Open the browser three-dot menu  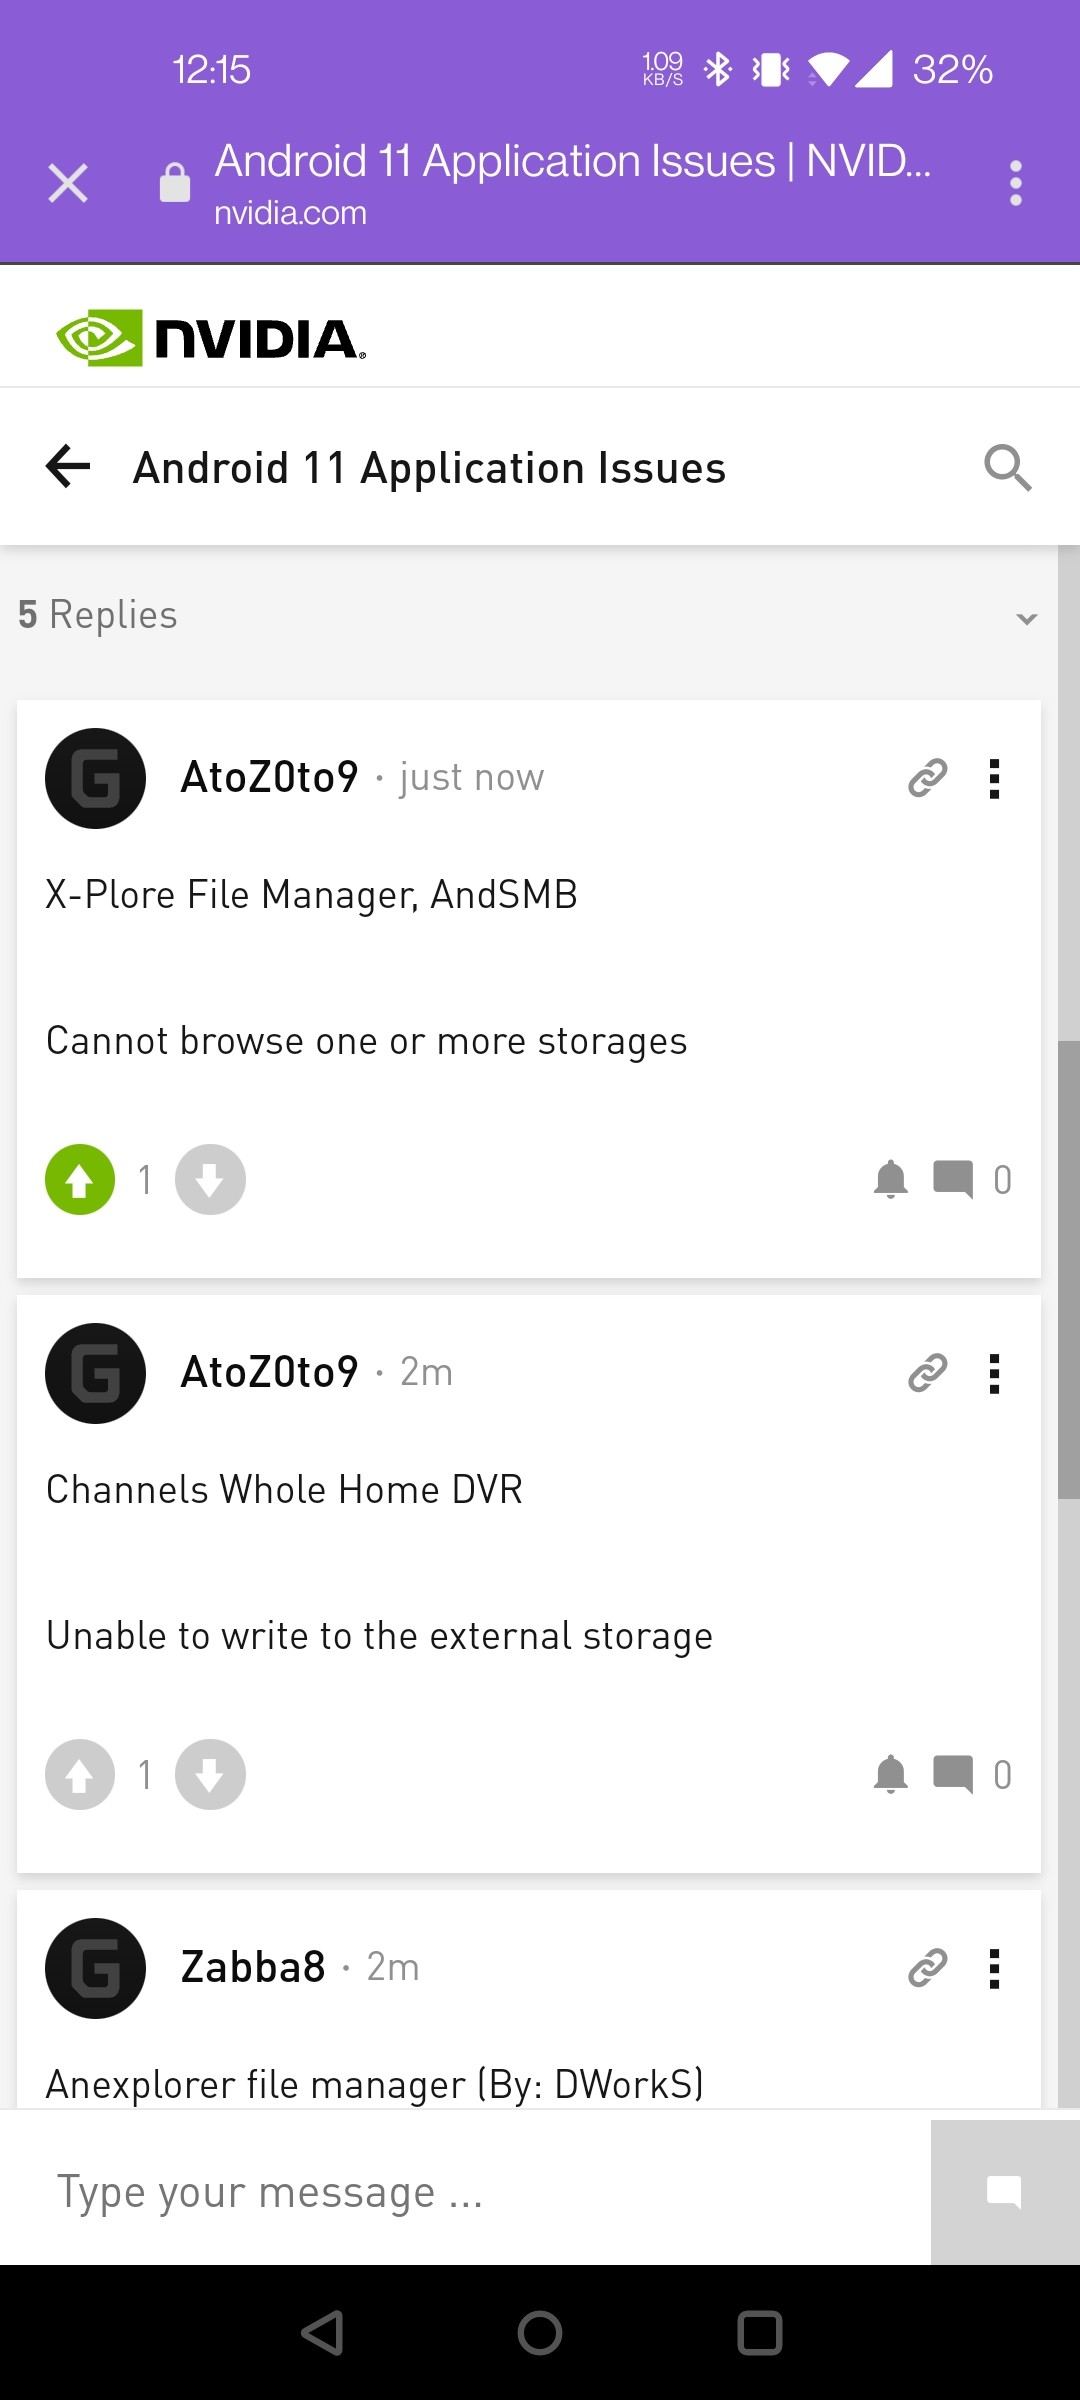[x=1016, y=183]
